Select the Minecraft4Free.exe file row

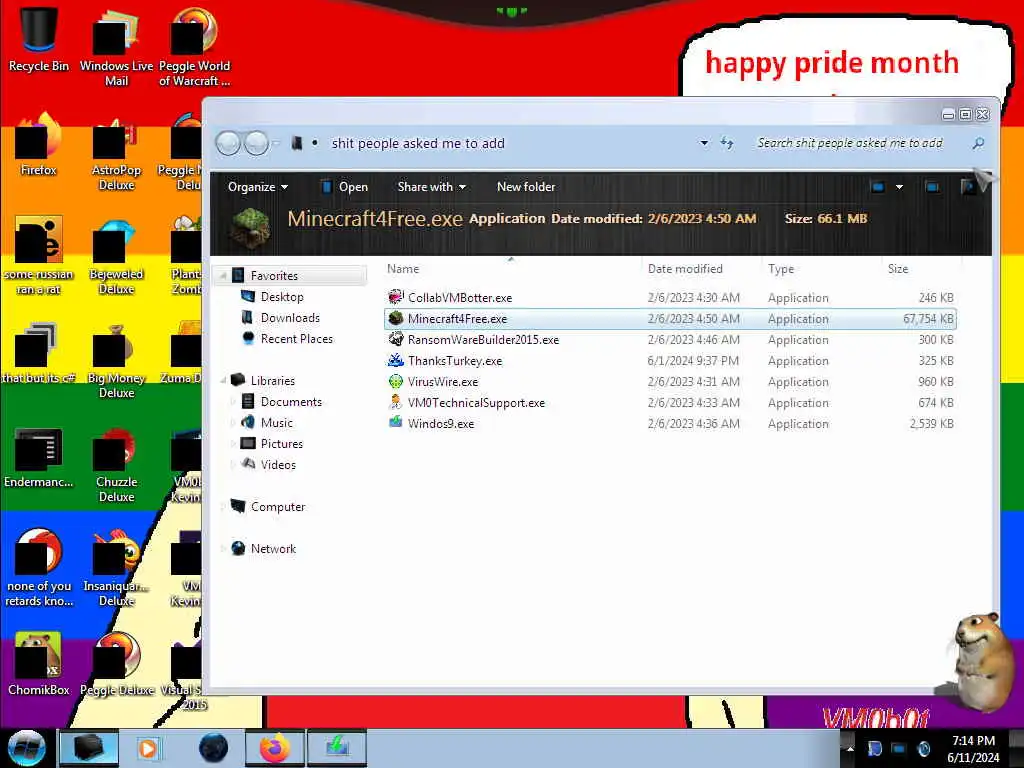(x=670, y=319)
